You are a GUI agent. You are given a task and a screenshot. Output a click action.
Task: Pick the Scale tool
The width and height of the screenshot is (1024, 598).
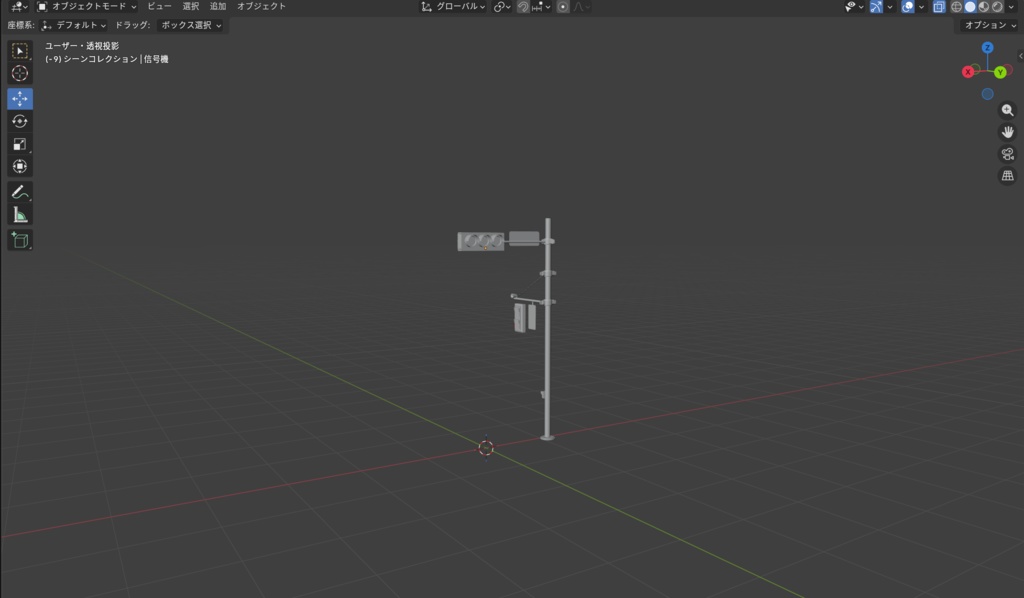click(20, 144)
